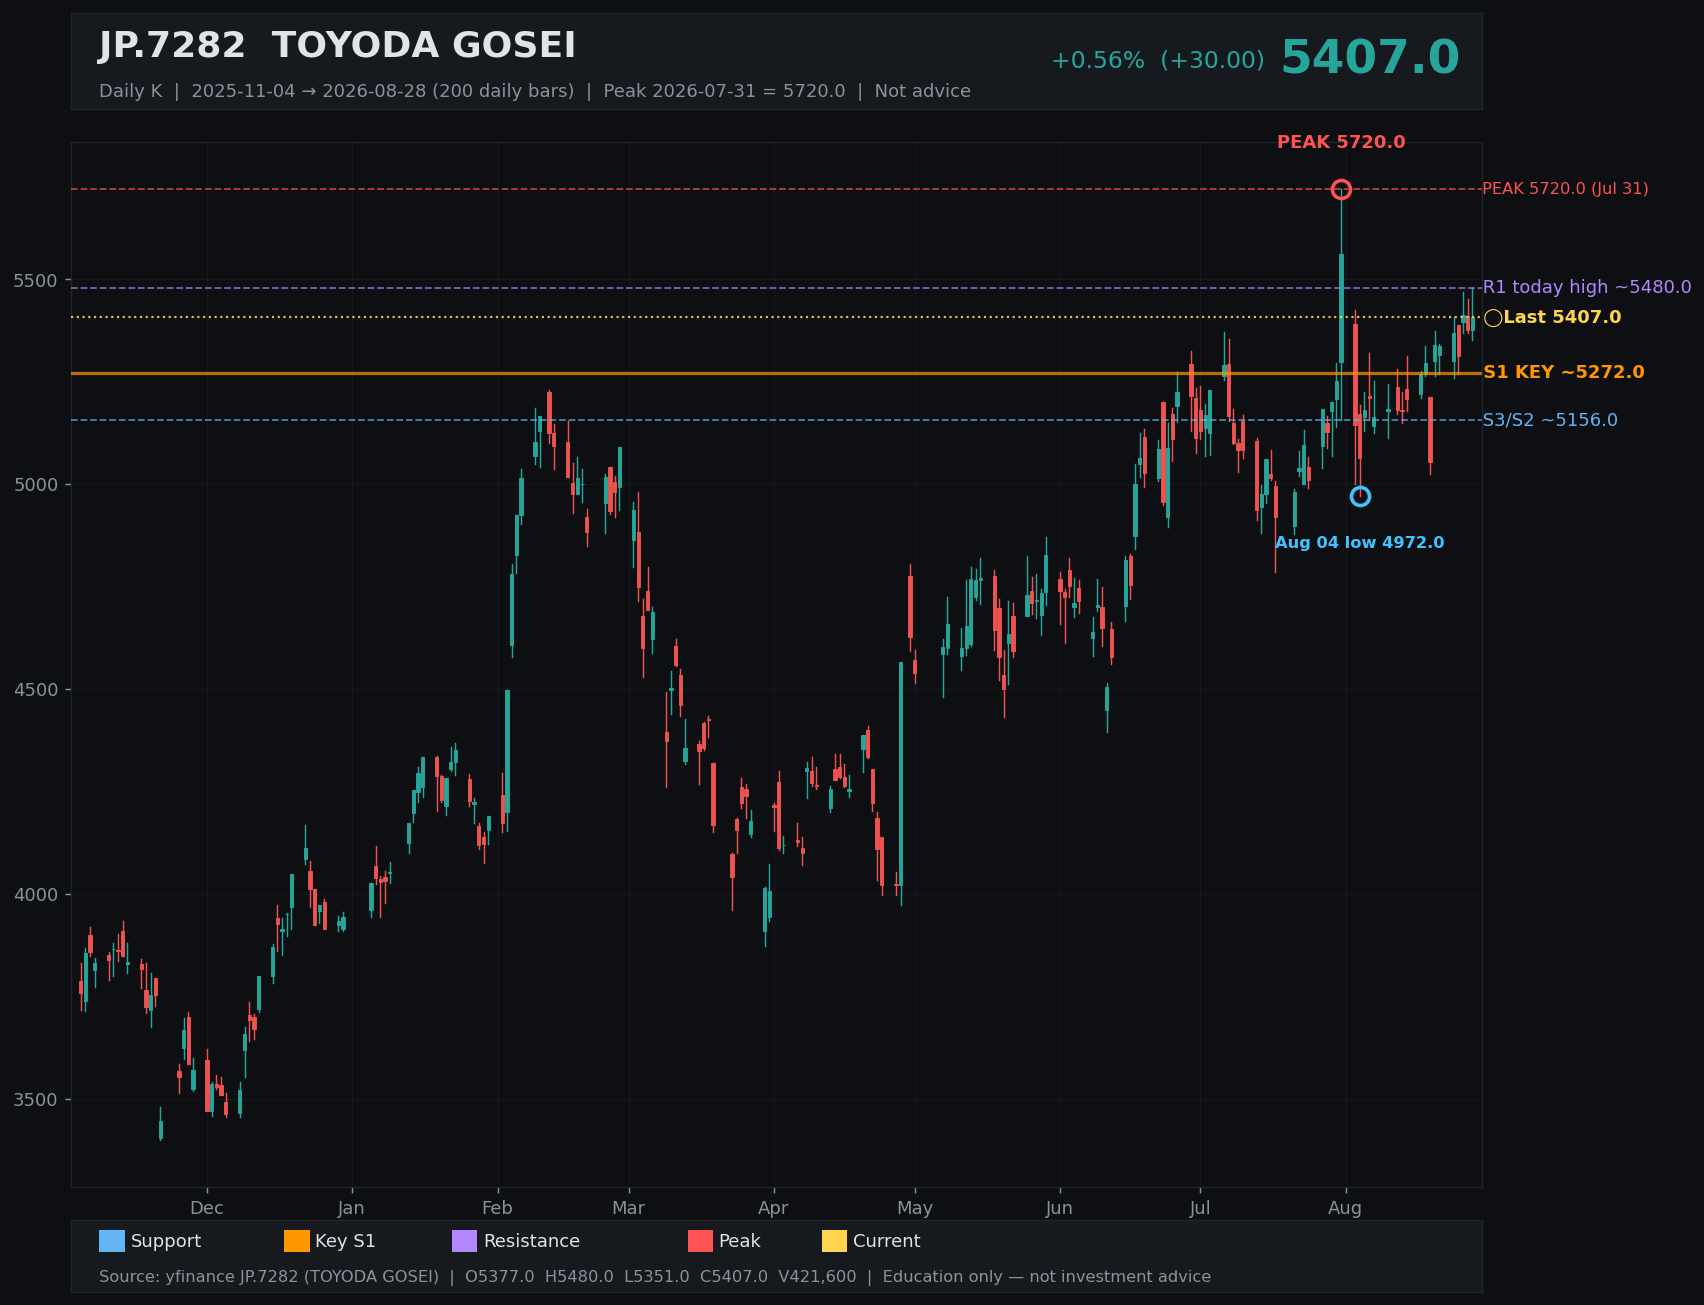The image size is (1704, 1305).
Task: Click the yellow Current legend swatch
Action: (834, 1241)
